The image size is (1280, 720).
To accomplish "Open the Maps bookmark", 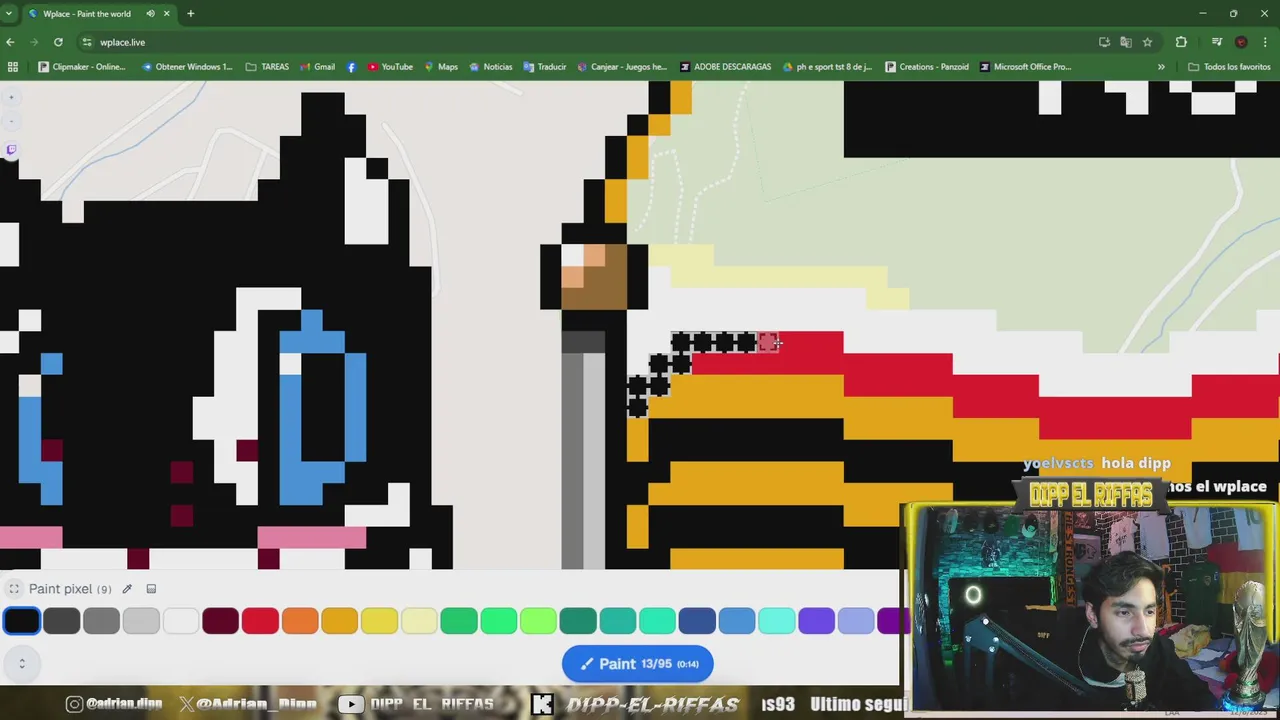I will point(441,67).
